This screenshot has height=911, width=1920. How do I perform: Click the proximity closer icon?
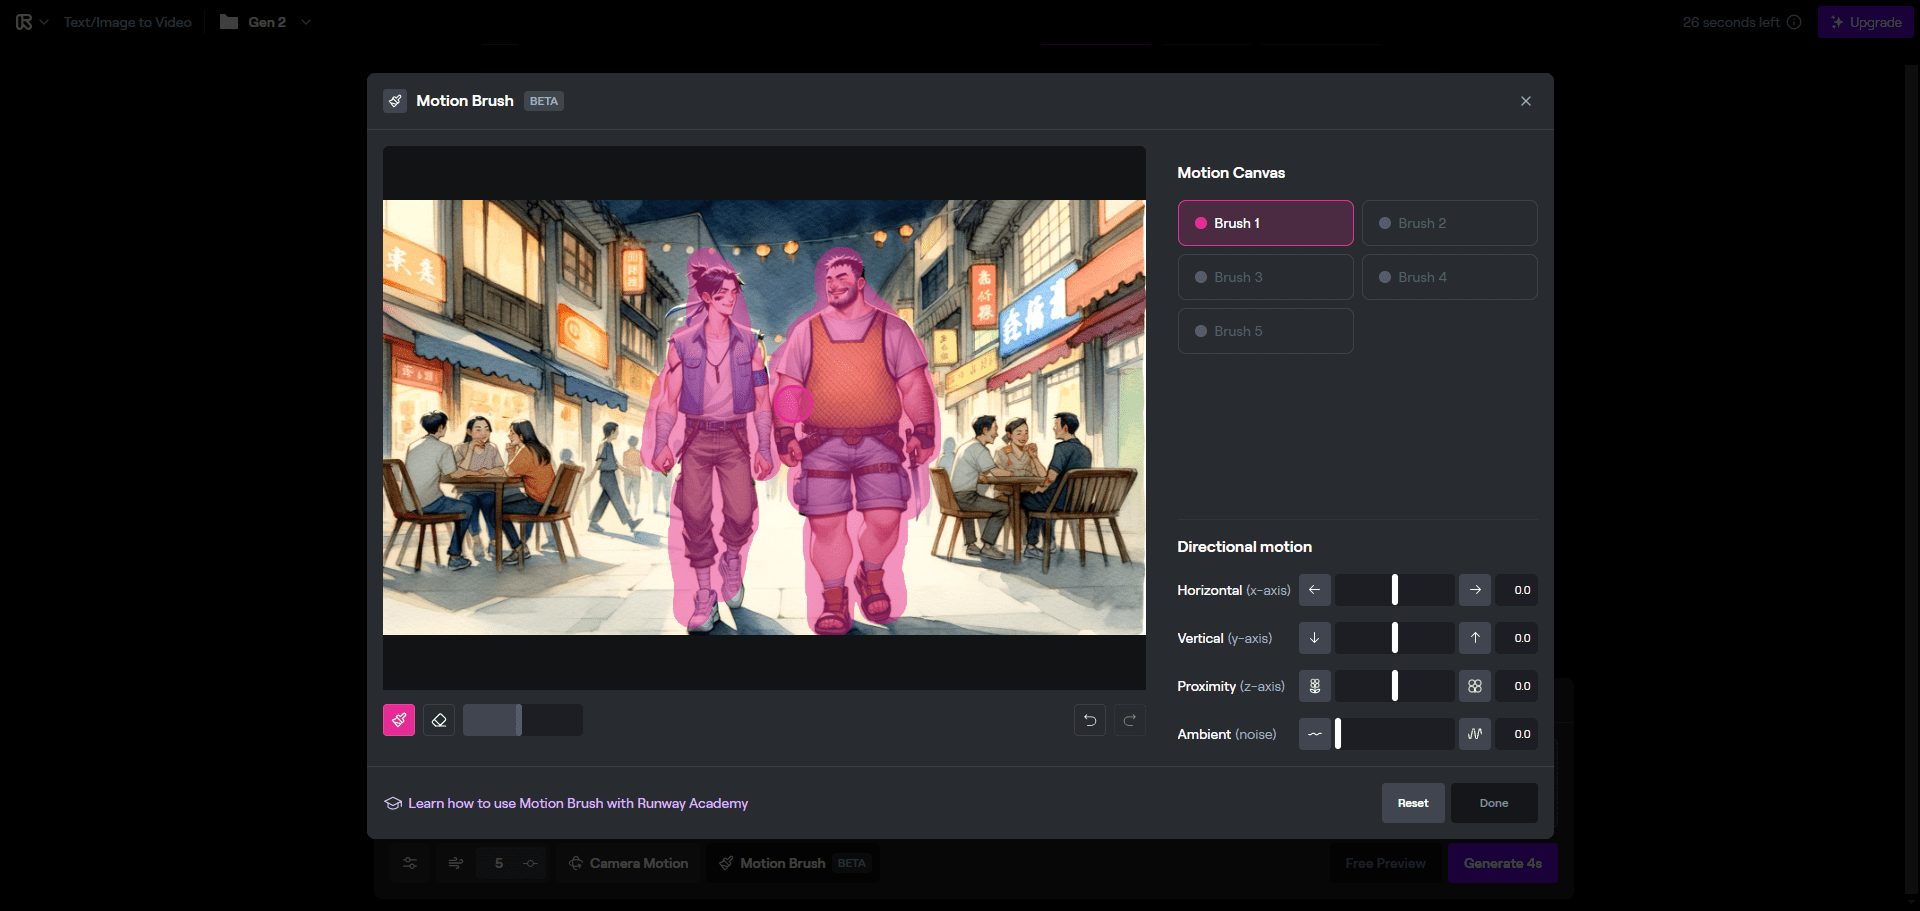(x=1475, y=686)
